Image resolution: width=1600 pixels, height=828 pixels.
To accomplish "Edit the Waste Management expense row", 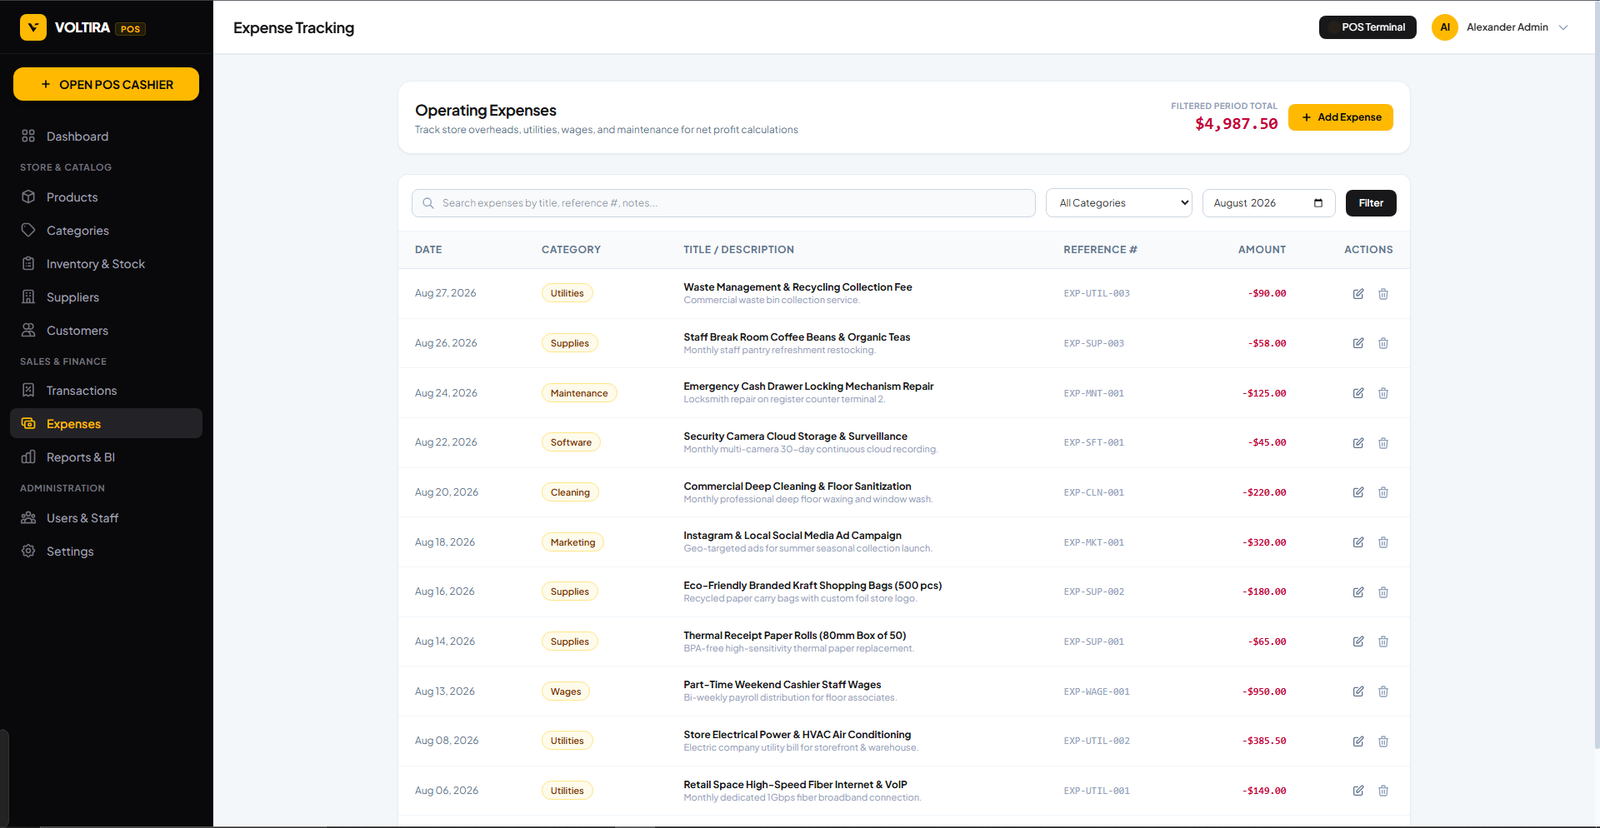I will [1358, 294].
